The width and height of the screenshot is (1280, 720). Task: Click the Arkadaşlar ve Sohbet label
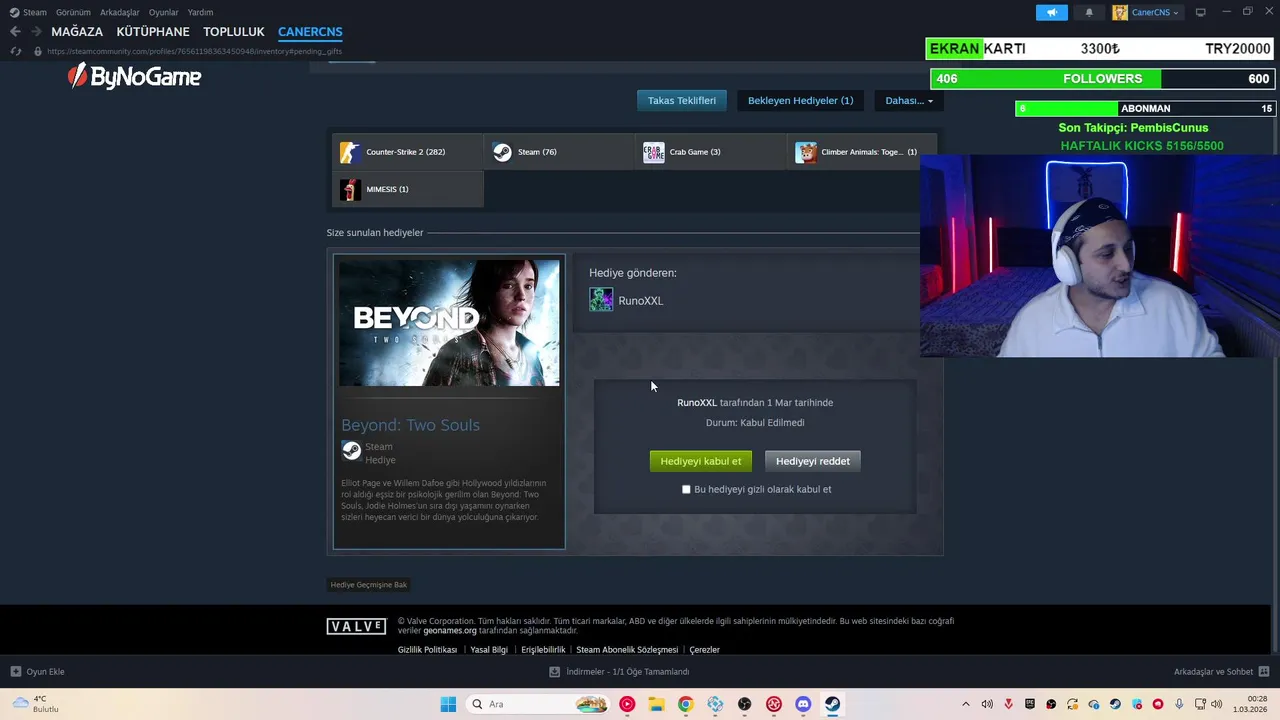click(1213, 672)
